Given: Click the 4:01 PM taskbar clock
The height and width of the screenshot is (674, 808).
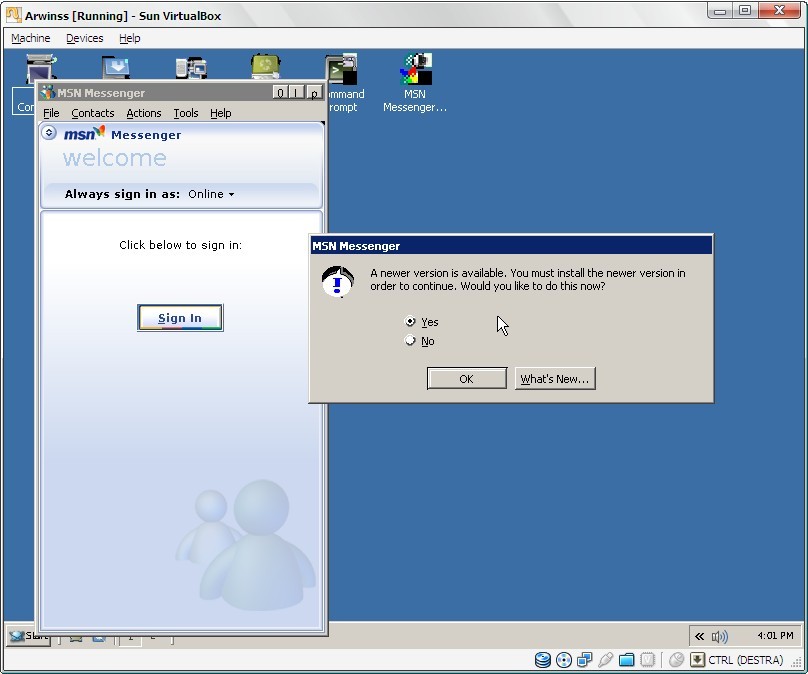Looking at the screenshot, I should click(775, 636).
